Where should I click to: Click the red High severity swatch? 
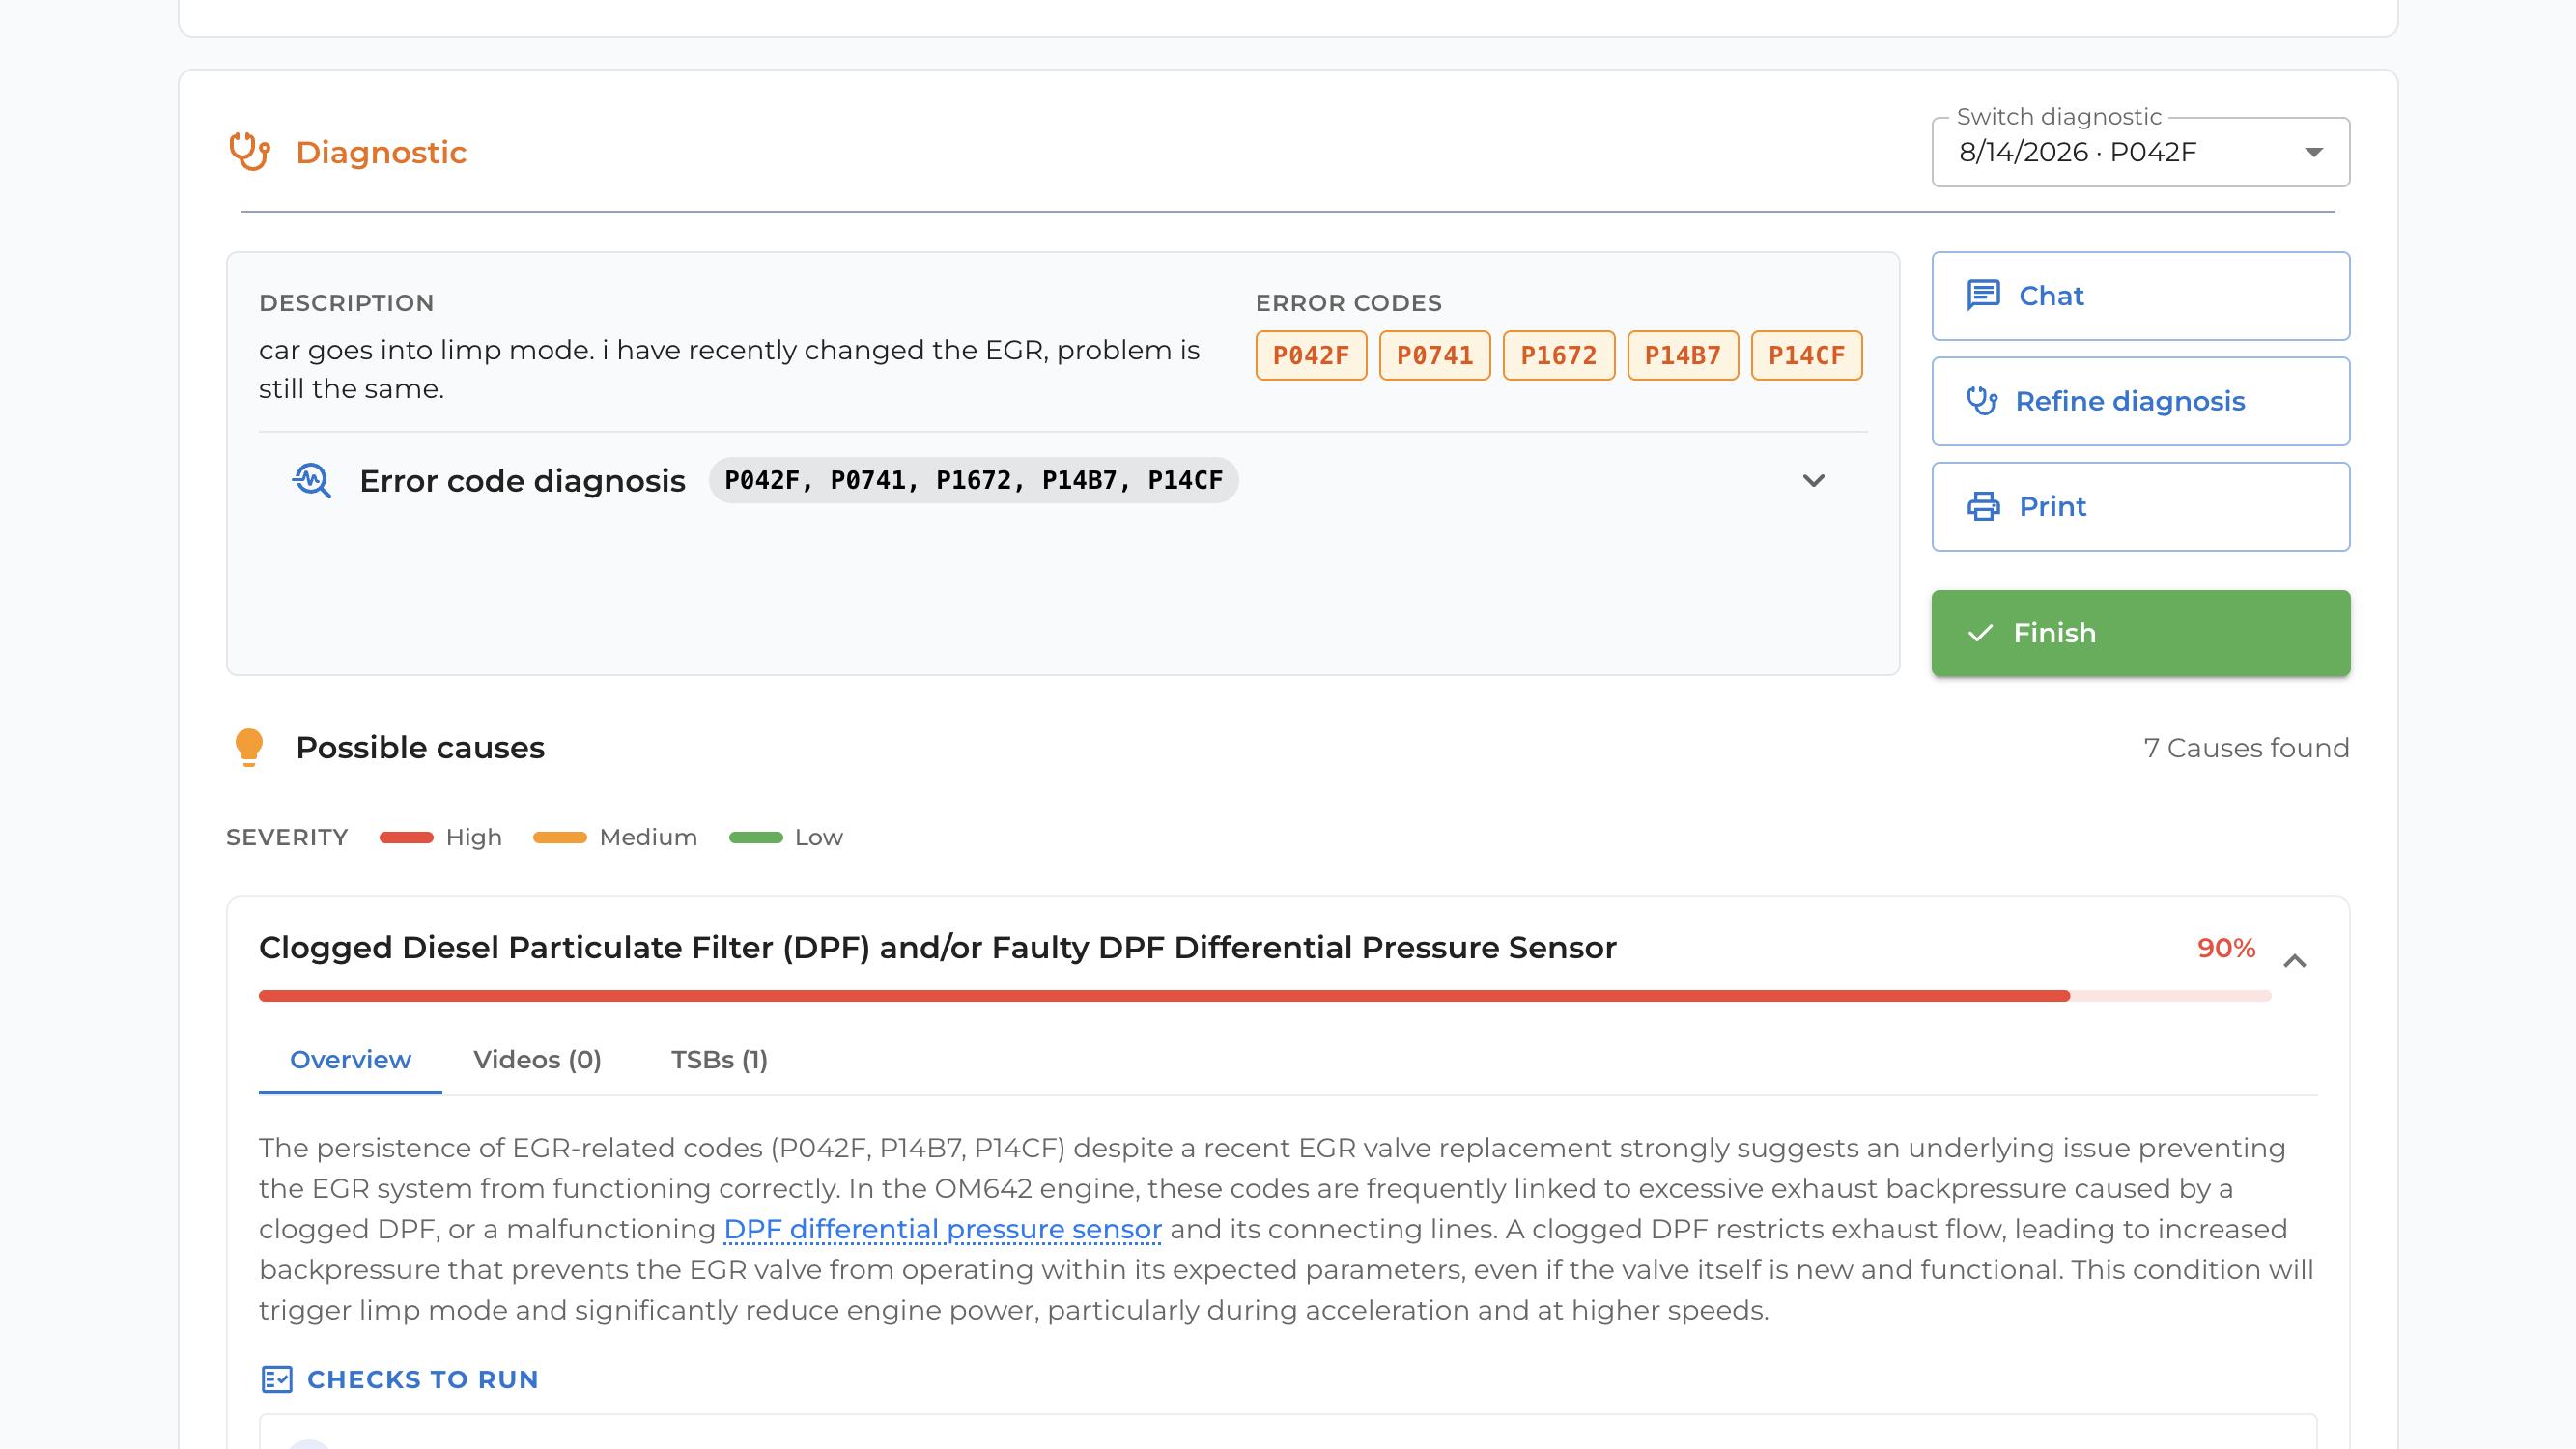(406, 837)
